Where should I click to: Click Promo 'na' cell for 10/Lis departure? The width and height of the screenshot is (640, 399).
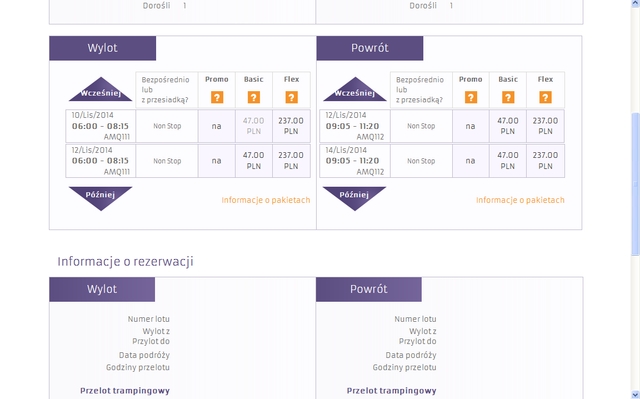[217, 126]
